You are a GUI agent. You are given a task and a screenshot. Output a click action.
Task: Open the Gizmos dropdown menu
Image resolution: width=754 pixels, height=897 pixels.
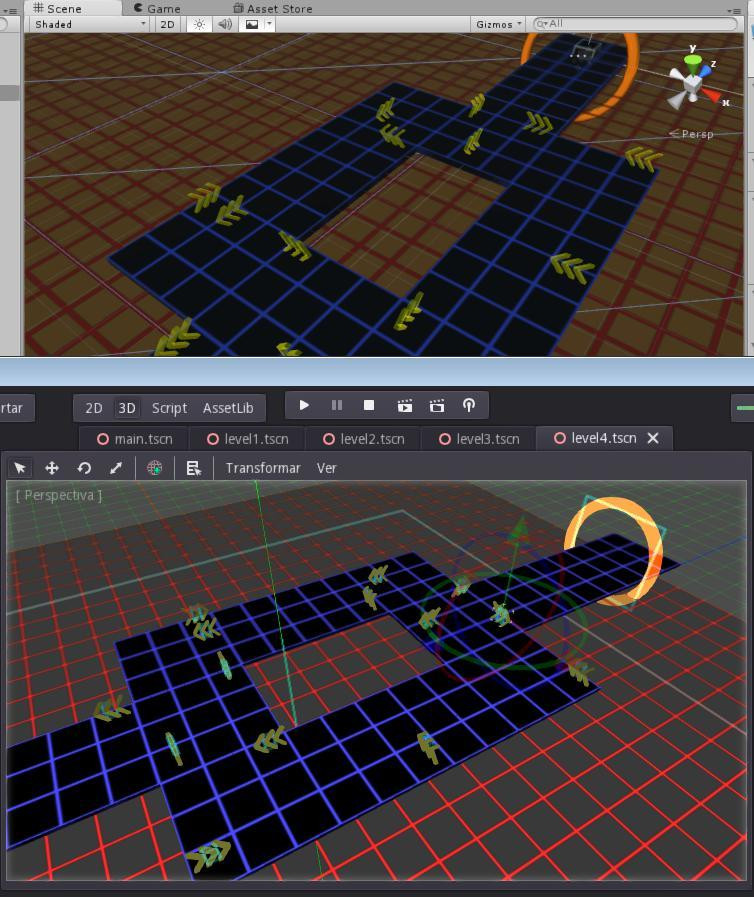click(x=499, y=24)
